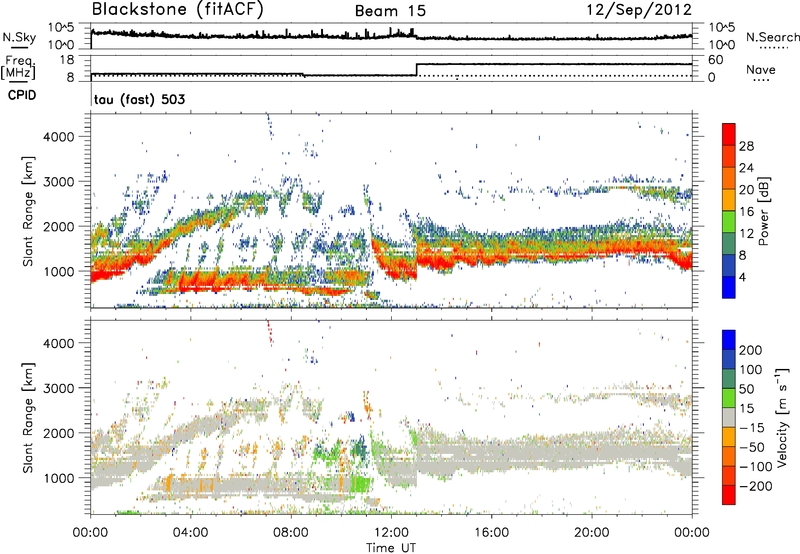Viewport: 800px width, 554px height.
Task: Click the "20" tick on Power colorbar
Action: pos(746,190)
